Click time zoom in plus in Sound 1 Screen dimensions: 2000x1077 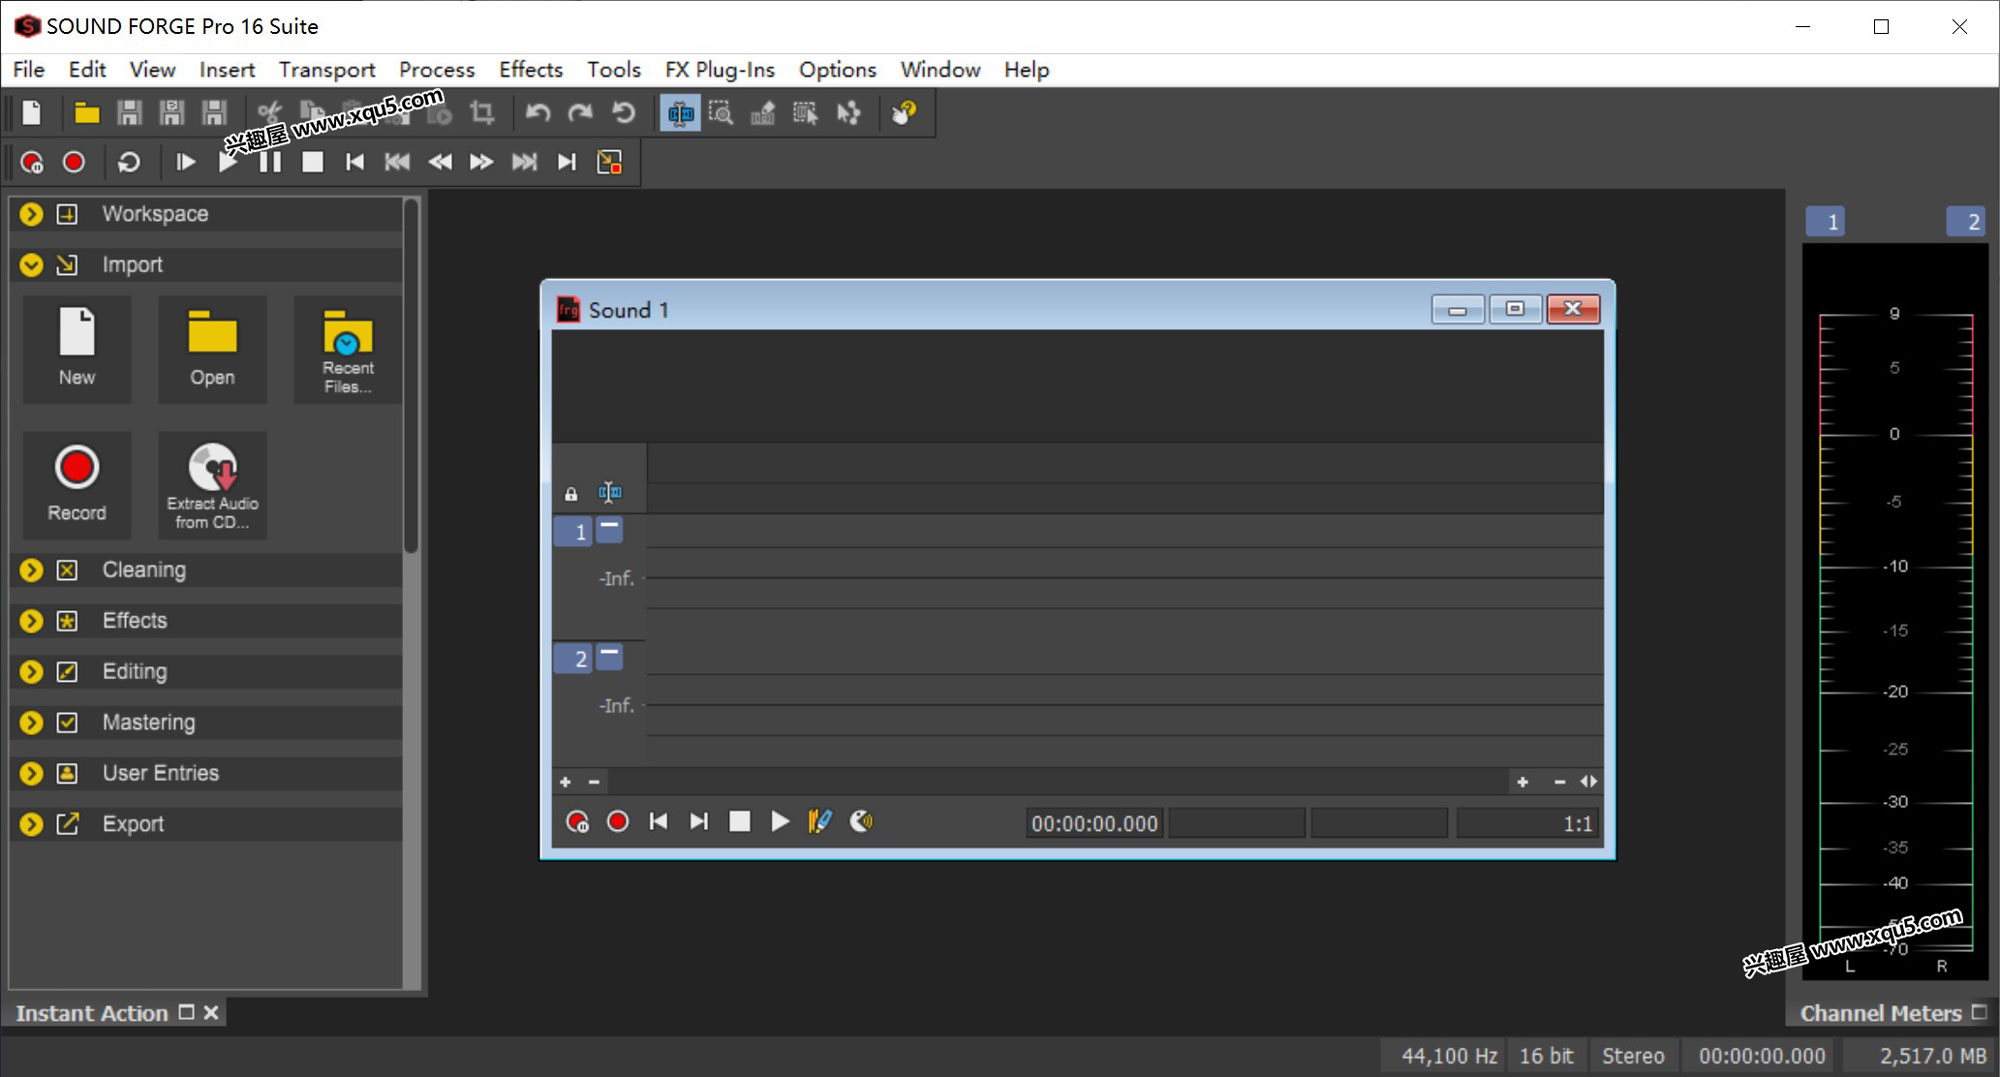[x=1522, y=782]
